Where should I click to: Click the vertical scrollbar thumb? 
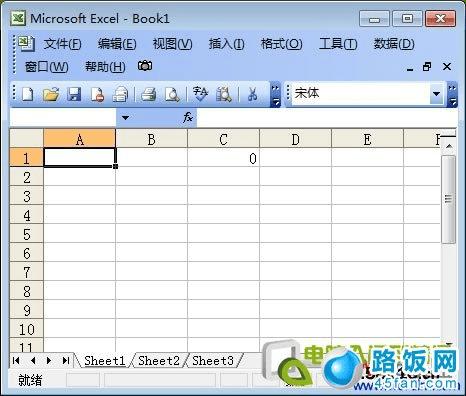(x=448, y=199)
